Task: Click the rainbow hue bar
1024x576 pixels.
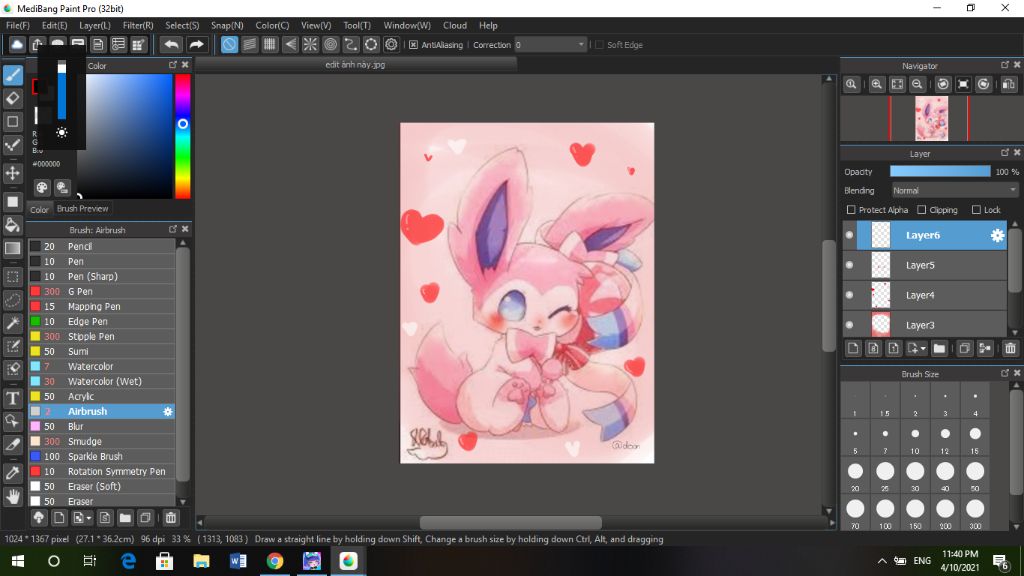Action: [x=183, y=136]
